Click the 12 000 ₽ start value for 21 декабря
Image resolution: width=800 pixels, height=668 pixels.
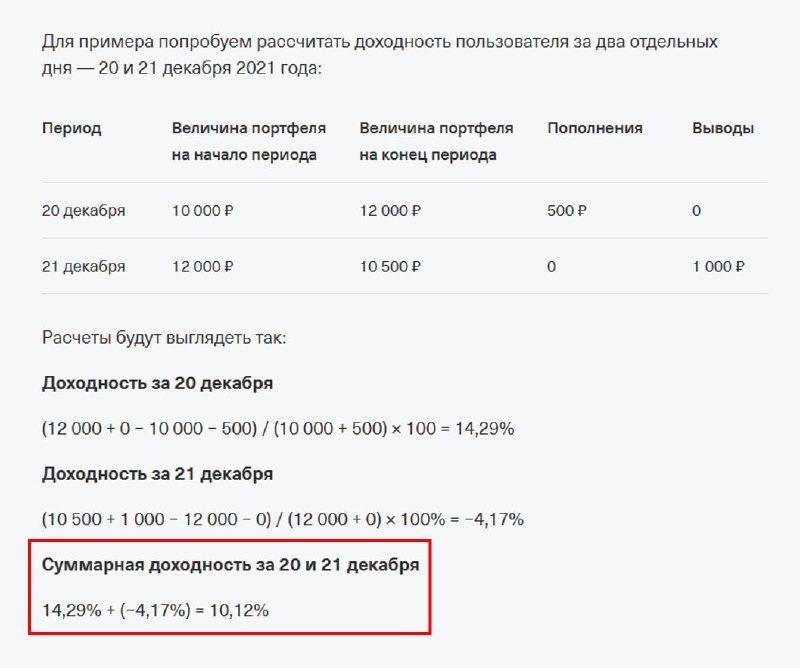pyautogui.click(x=203, y=266)
